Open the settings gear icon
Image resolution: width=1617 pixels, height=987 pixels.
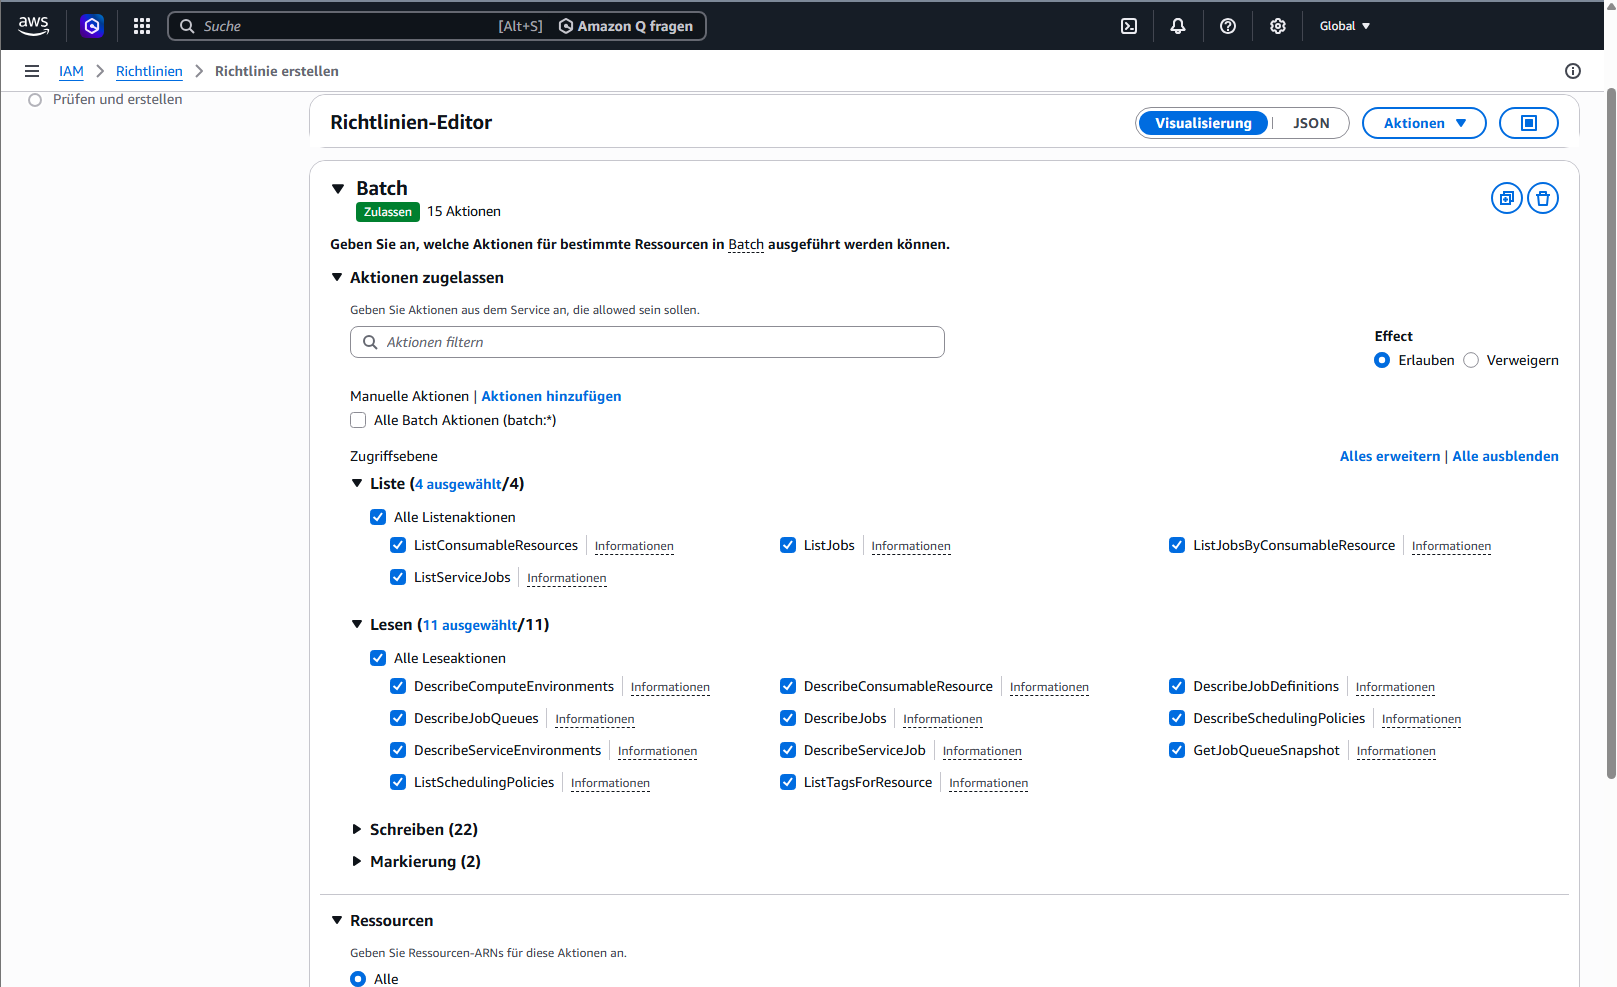point(1278,26)
